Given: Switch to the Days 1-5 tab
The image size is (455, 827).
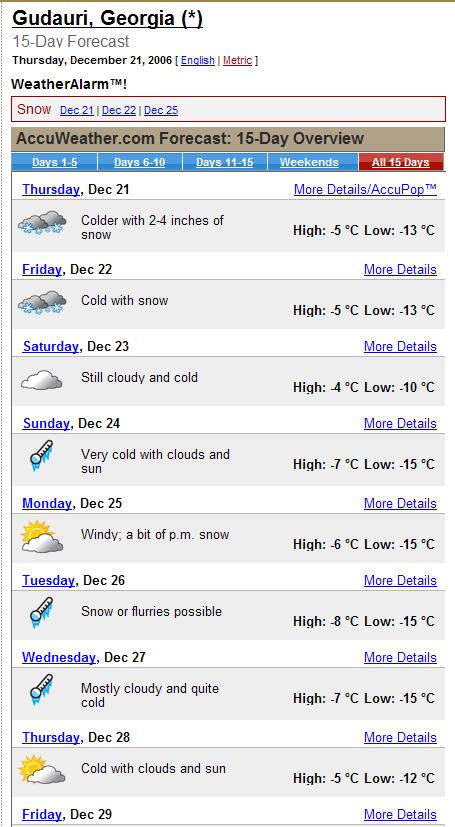Looking at the screenshot, I should 54,162.
